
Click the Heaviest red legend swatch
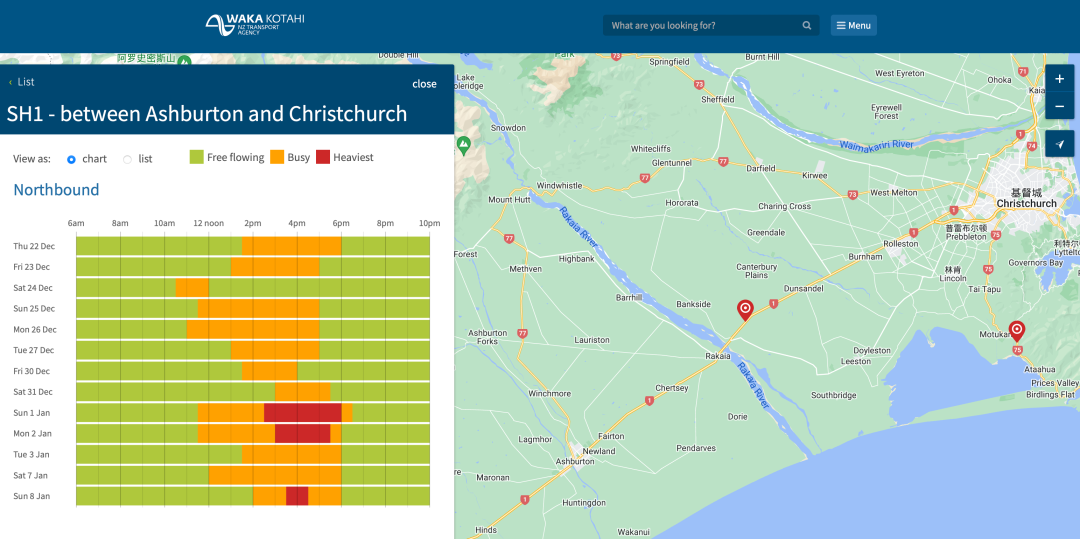323,157
